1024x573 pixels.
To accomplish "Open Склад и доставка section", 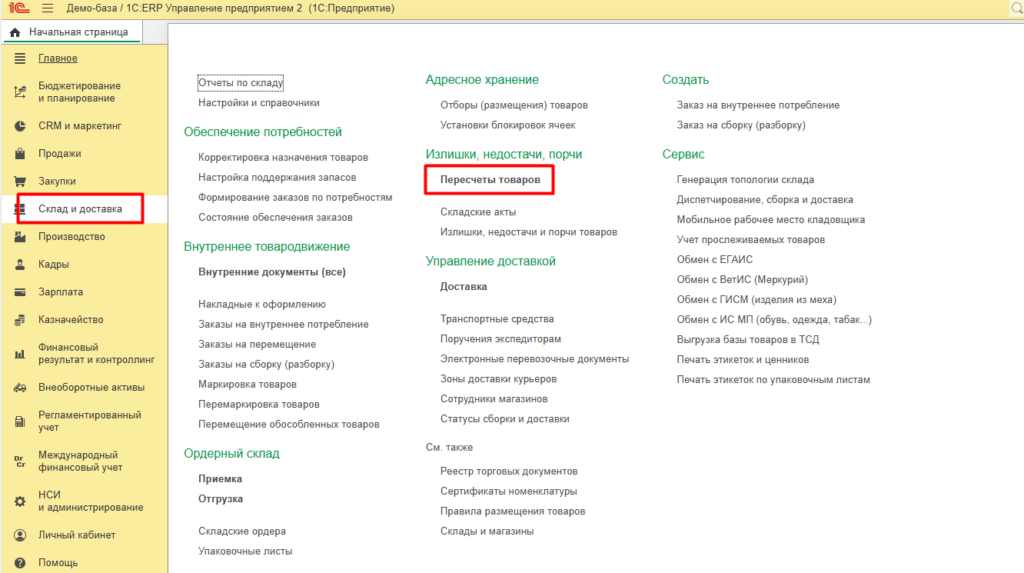I will [x=80, y=209].
